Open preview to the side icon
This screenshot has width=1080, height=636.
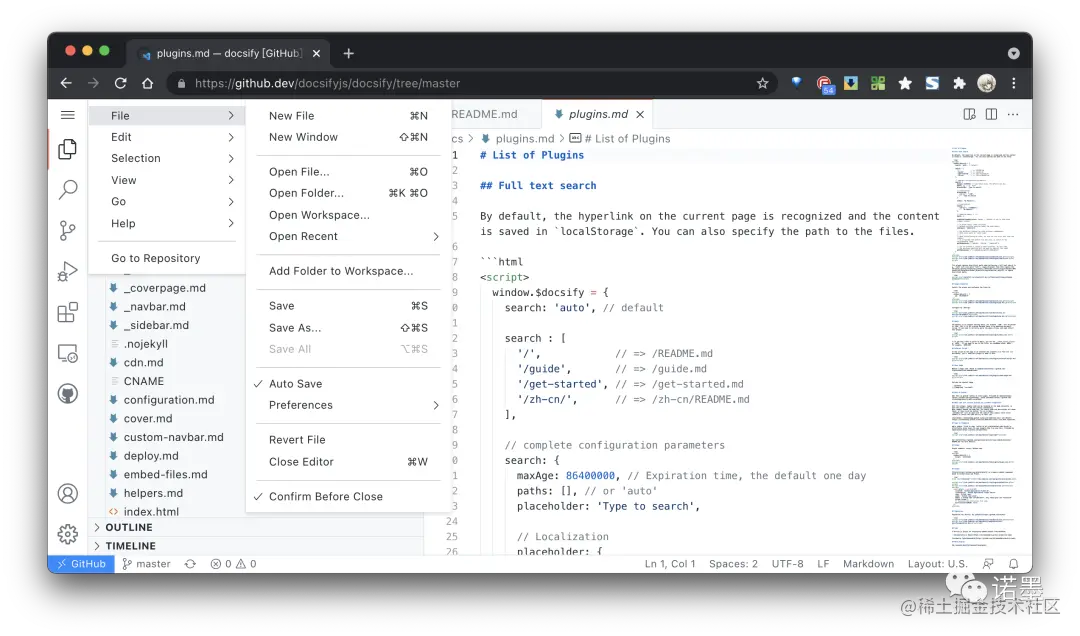tap(969, 114)
